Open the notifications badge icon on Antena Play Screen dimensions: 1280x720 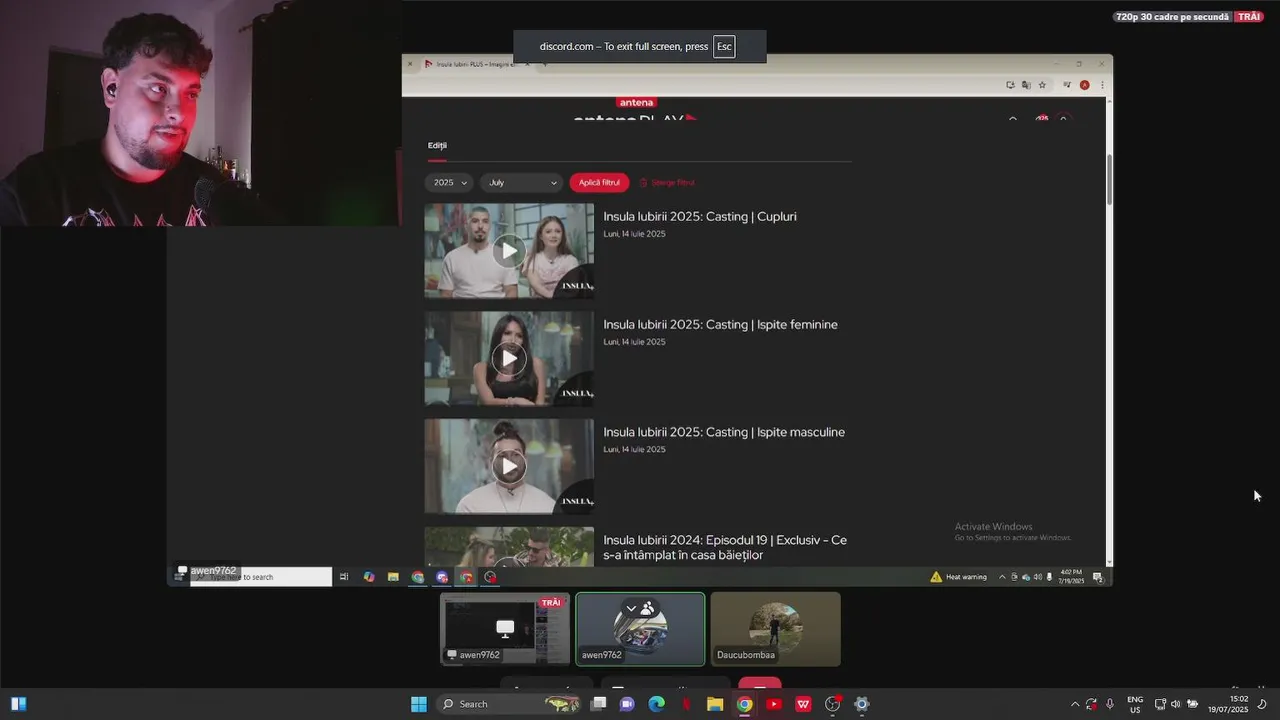click(x=1041, y=119)
